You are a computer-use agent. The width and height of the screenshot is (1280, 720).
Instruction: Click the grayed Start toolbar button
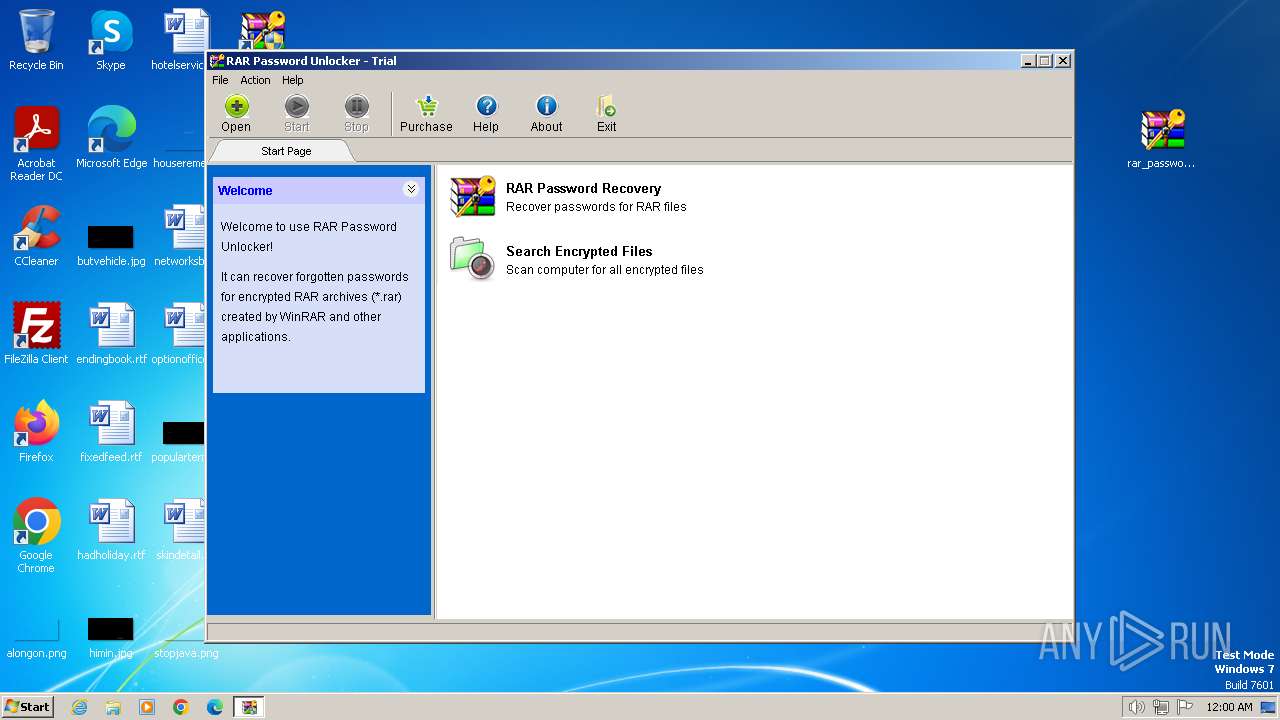[x=297, y=114]
